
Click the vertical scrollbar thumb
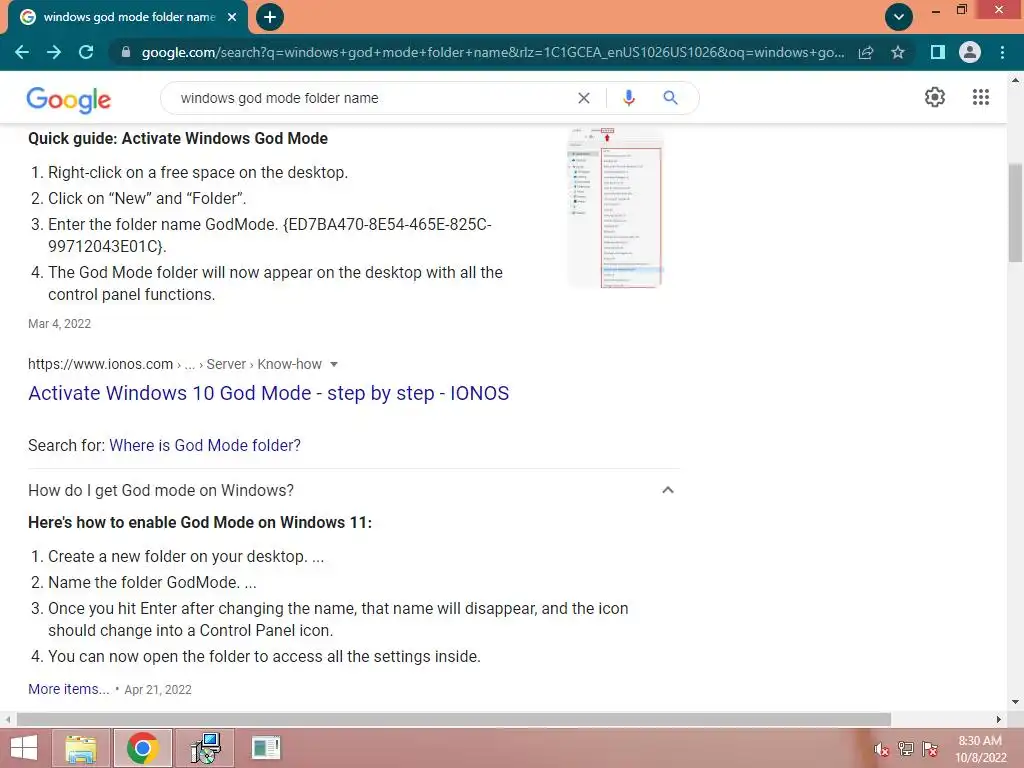click(x=1015, y=212)
